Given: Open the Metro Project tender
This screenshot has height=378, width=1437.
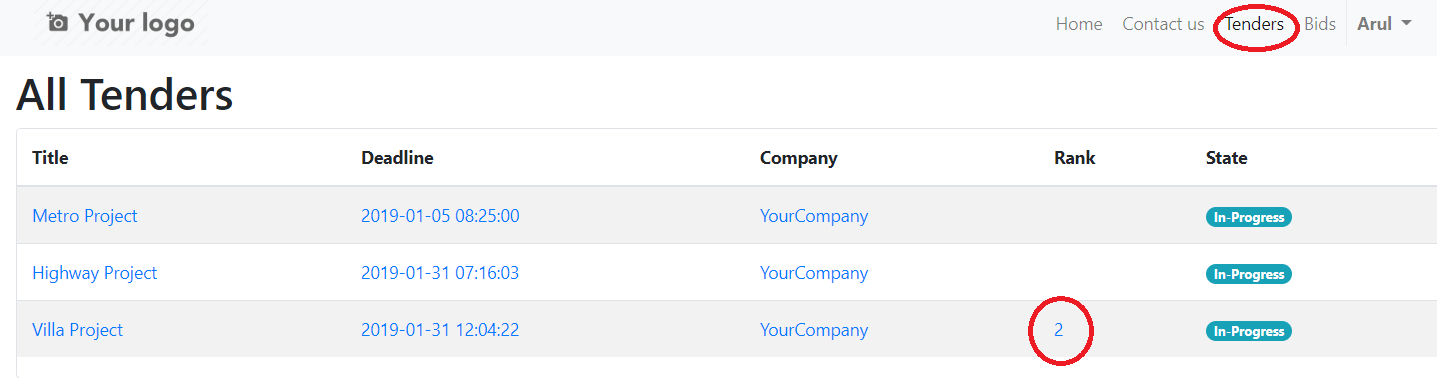Looking at the screenshot, I should click(85, 216).
